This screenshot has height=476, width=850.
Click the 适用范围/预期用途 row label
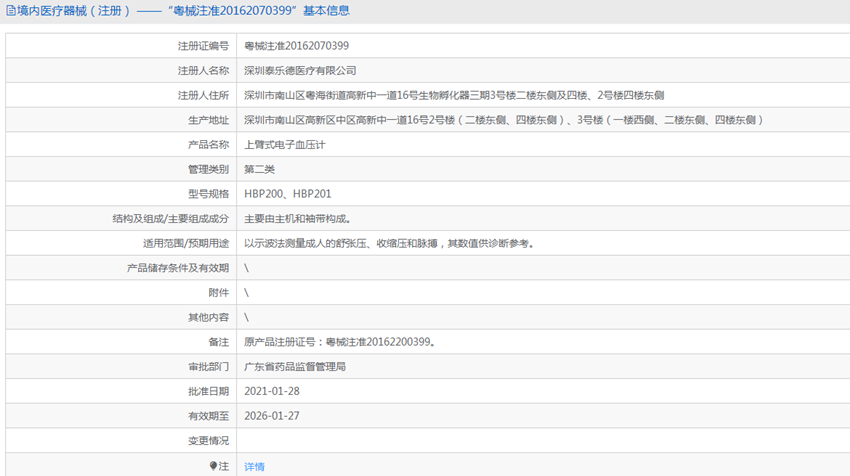click(x=186, y=243)
